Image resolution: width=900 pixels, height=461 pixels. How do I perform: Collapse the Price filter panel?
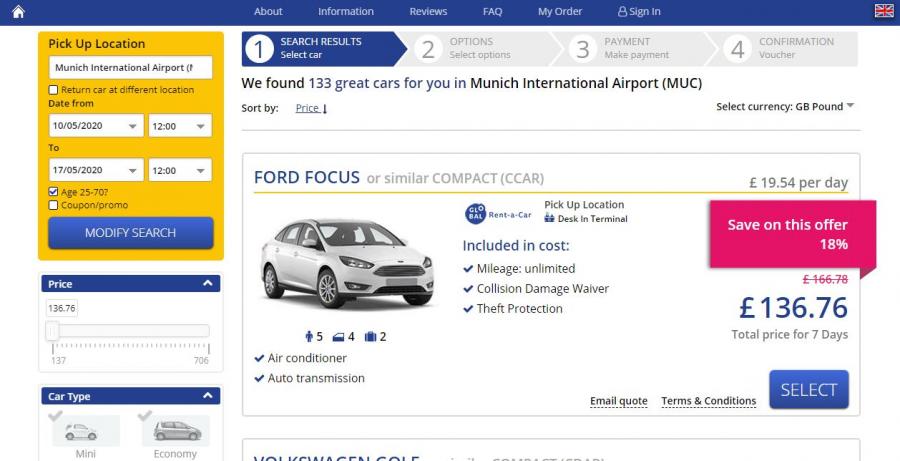(208, 284)
